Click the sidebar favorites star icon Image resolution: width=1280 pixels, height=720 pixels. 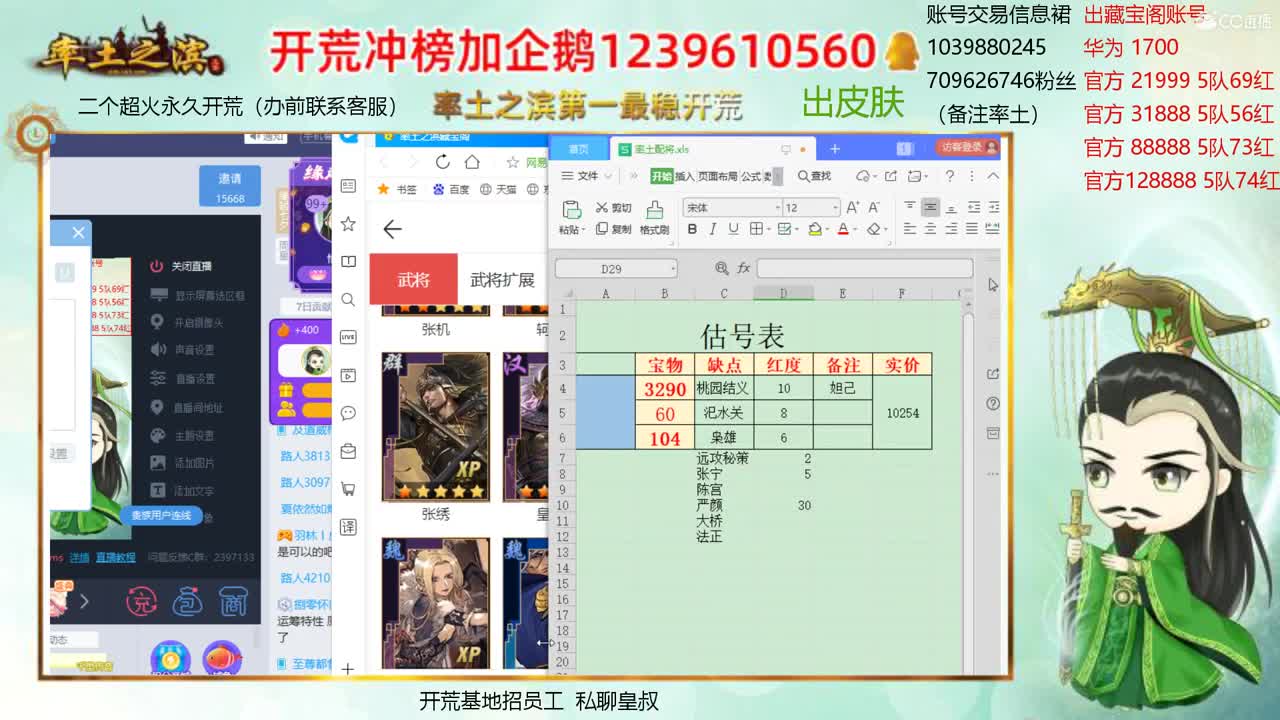click(x=348, y=223)
